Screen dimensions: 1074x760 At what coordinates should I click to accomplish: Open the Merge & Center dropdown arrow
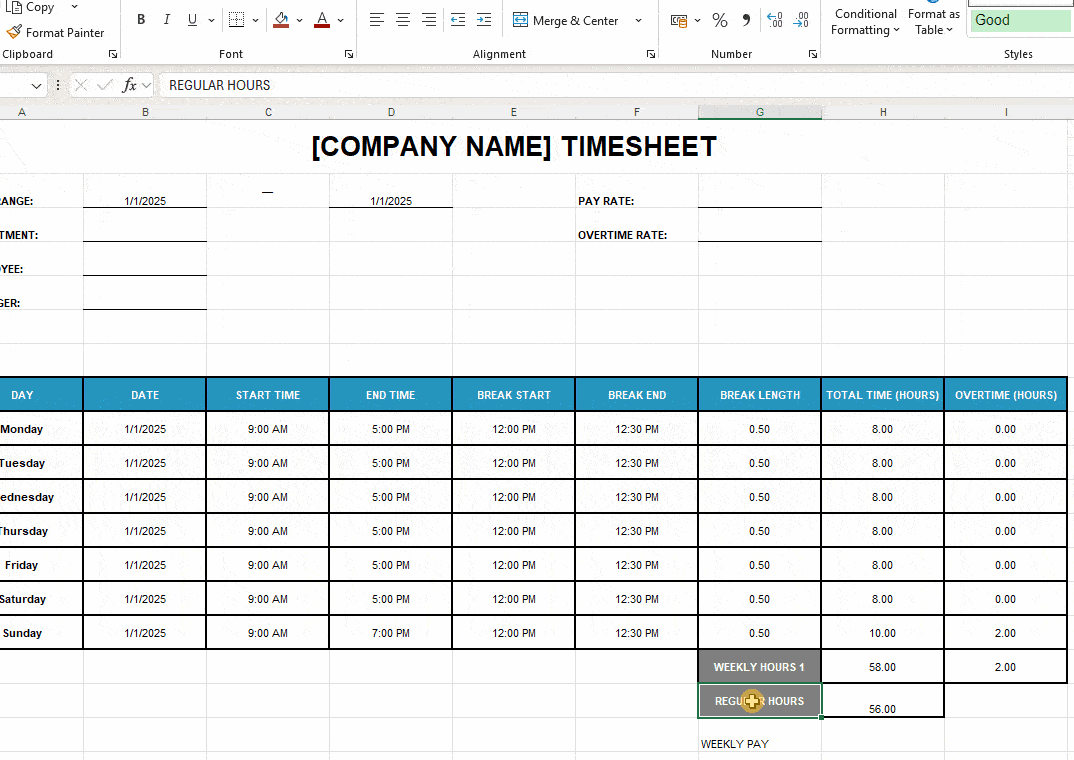[x=638, y=20]
